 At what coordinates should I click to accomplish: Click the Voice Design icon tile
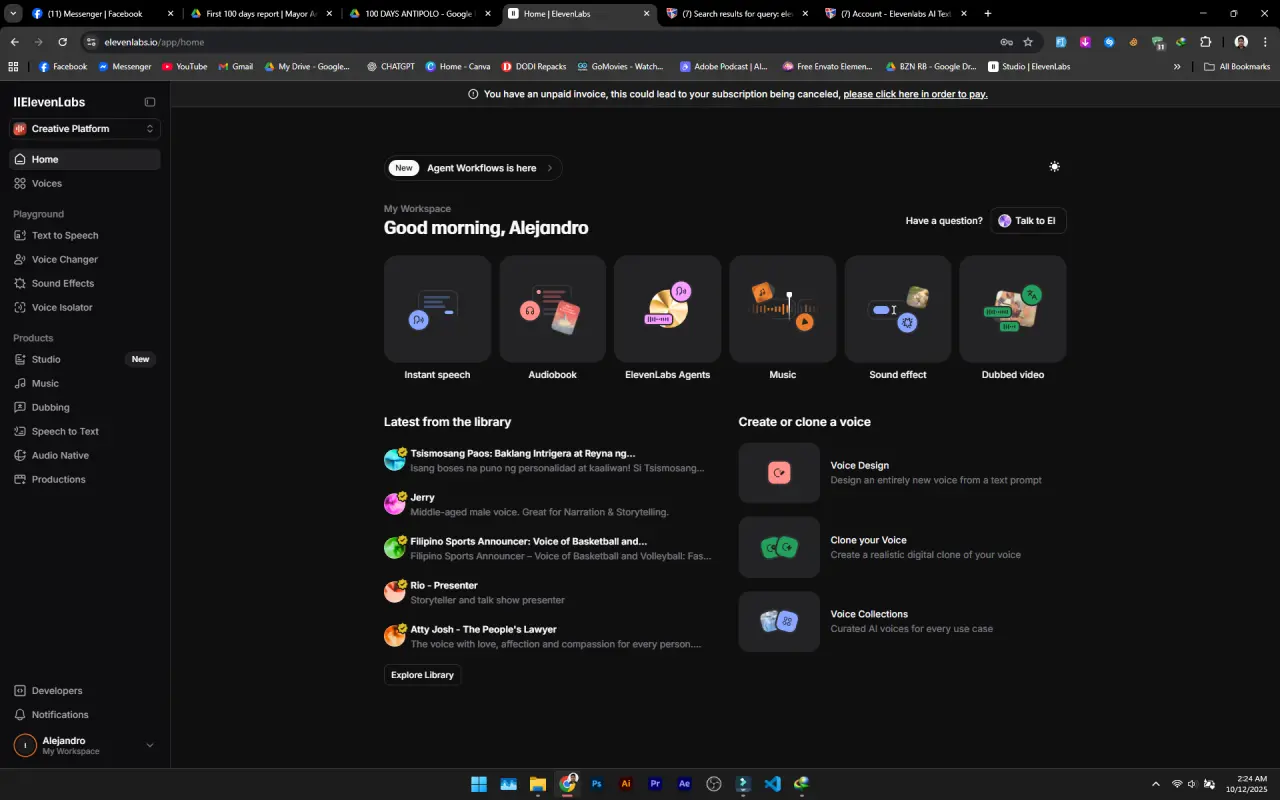pos(779,473)
